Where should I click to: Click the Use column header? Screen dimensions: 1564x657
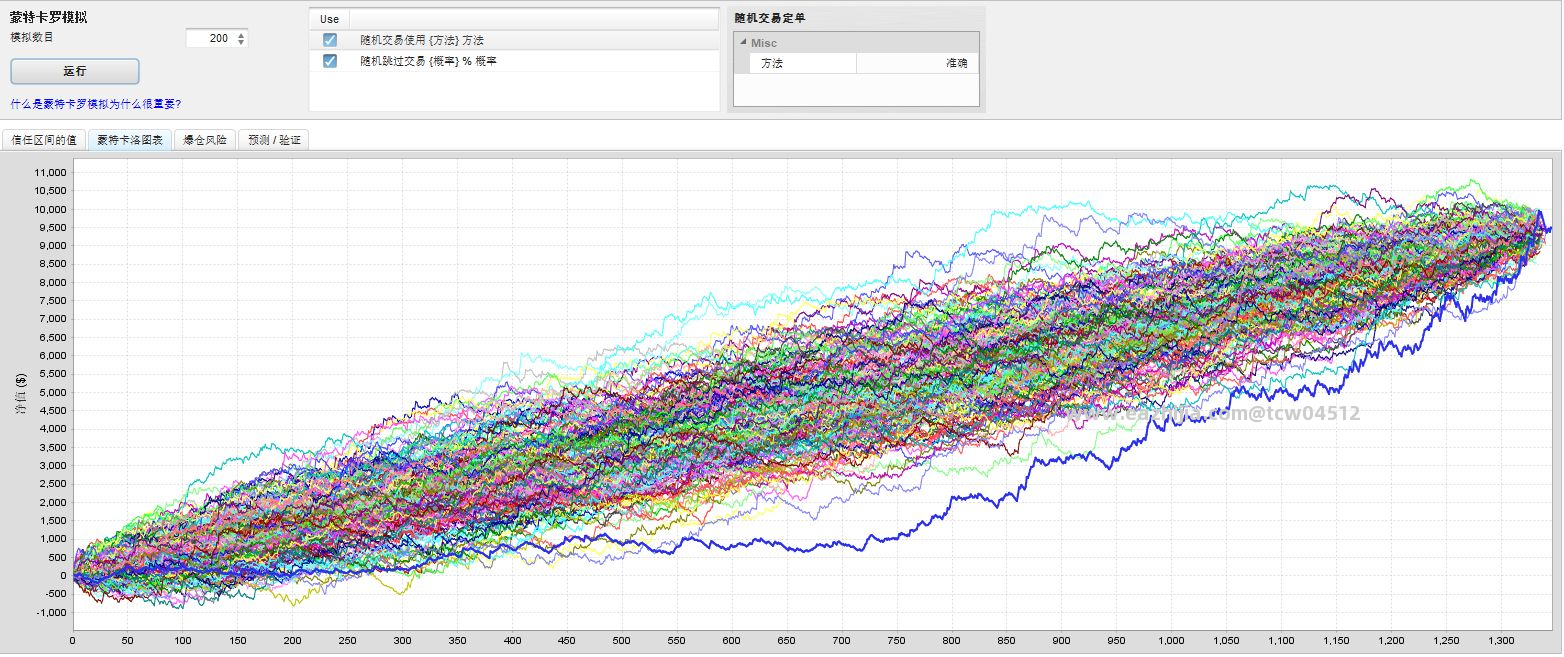pyautogui.click(x=329, y=19)
